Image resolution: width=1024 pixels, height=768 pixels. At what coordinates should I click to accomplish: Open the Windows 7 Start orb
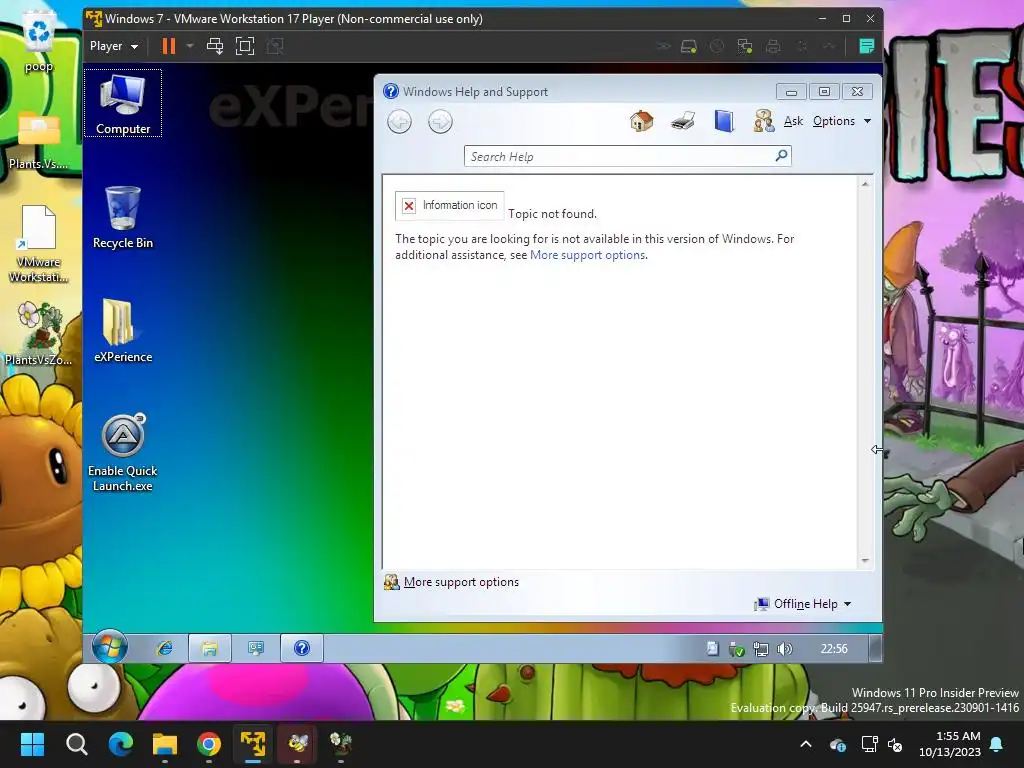tap(110, 648)
